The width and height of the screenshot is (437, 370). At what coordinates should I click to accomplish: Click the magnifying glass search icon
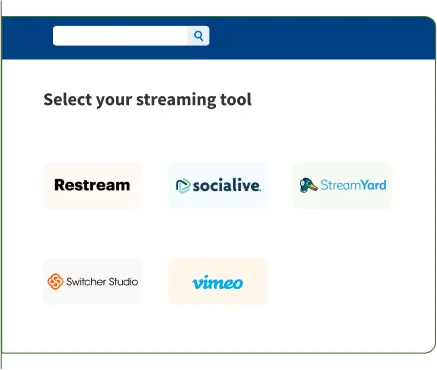(198, 36)
